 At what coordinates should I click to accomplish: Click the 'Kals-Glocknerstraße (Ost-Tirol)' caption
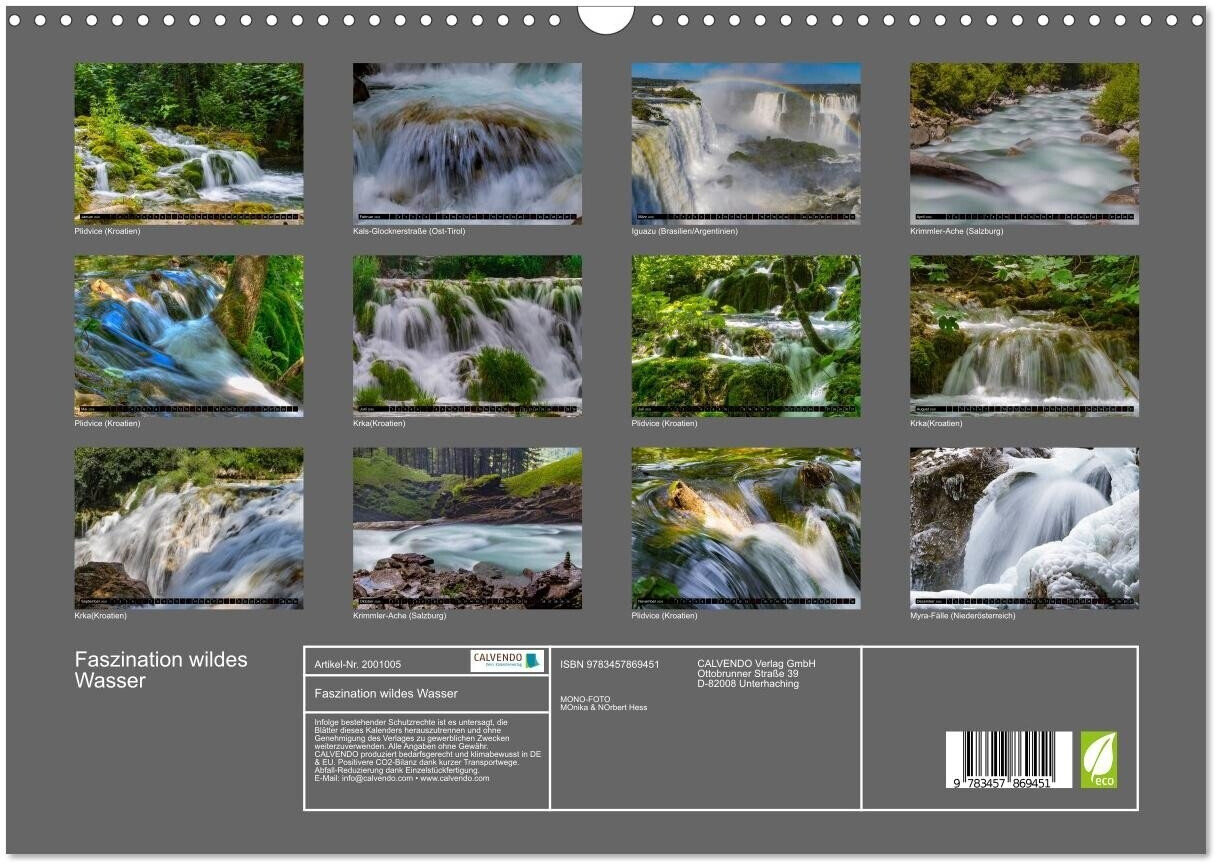(x=409, y=231)
